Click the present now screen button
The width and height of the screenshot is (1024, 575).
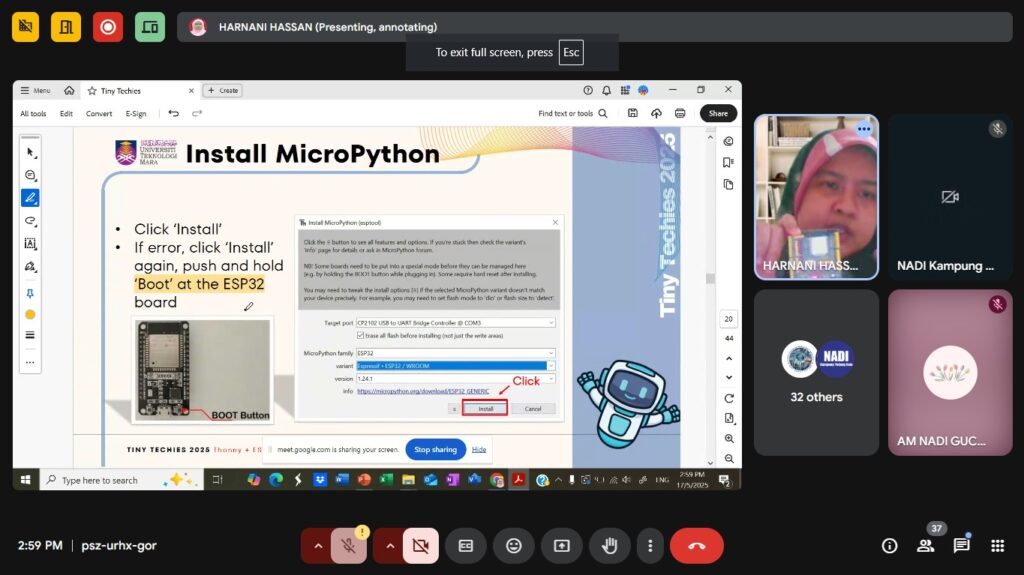pos(562,546)
